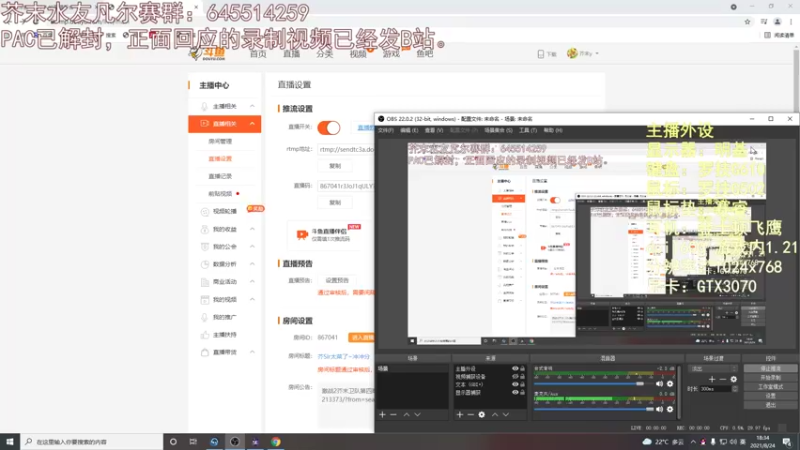Collapse the 直播相关 sidebar section
800x450 pixels.
tap(252, 123)
